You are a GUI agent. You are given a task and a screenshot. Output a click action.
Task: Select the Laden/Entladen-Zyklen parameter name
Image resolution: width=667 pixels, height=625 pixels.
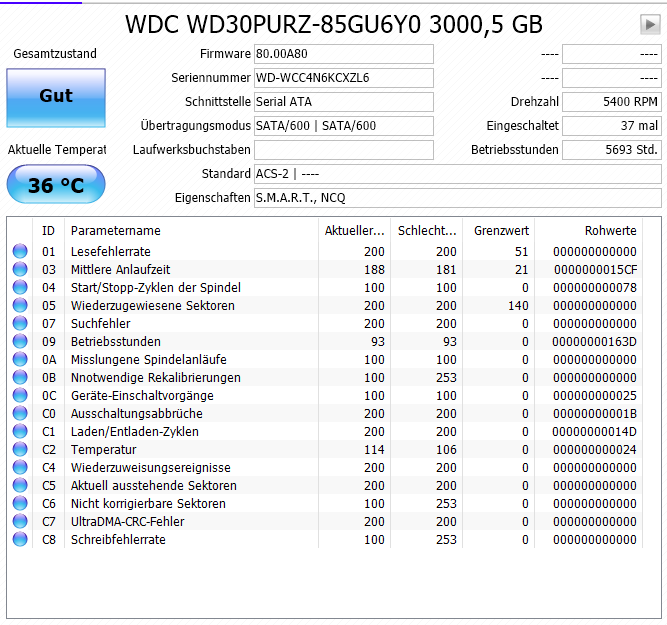point(134,432)
